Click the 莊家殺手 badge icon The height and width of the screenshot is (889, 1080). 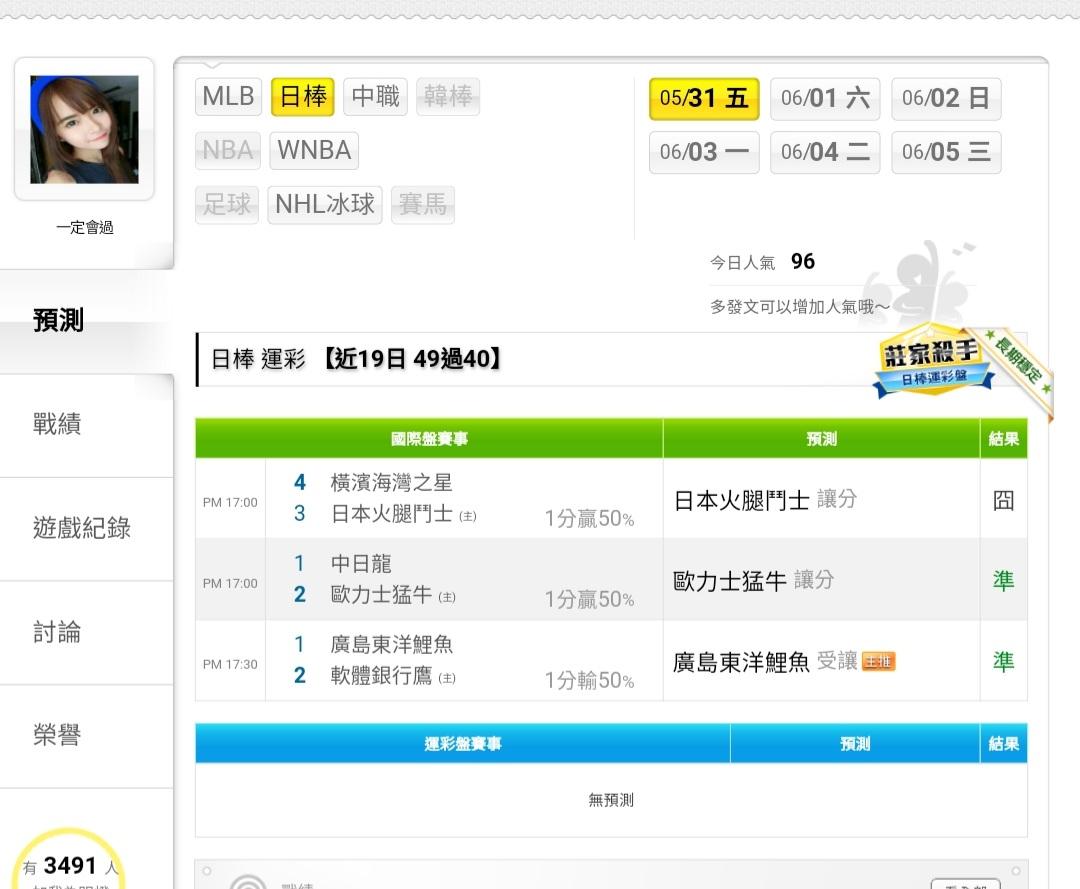pyautogui.click(x=933, y=362)
